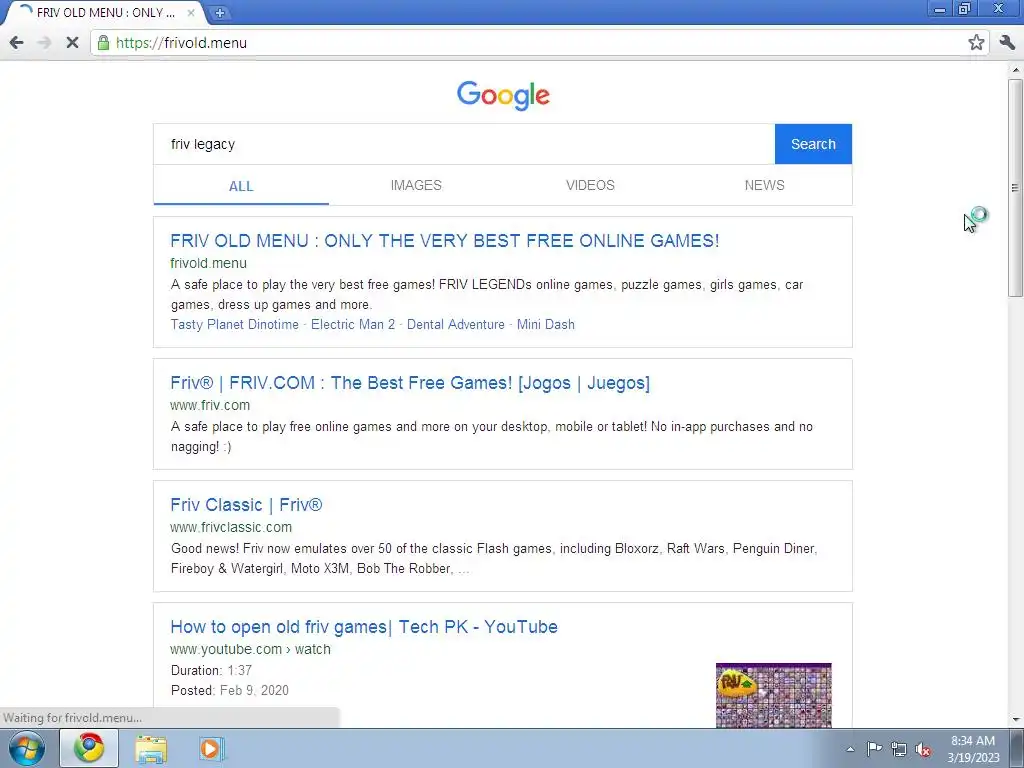Click the www.frivclassic.com result URL
The width and height of the screenshot is (1024, 768).
point(231,527)
